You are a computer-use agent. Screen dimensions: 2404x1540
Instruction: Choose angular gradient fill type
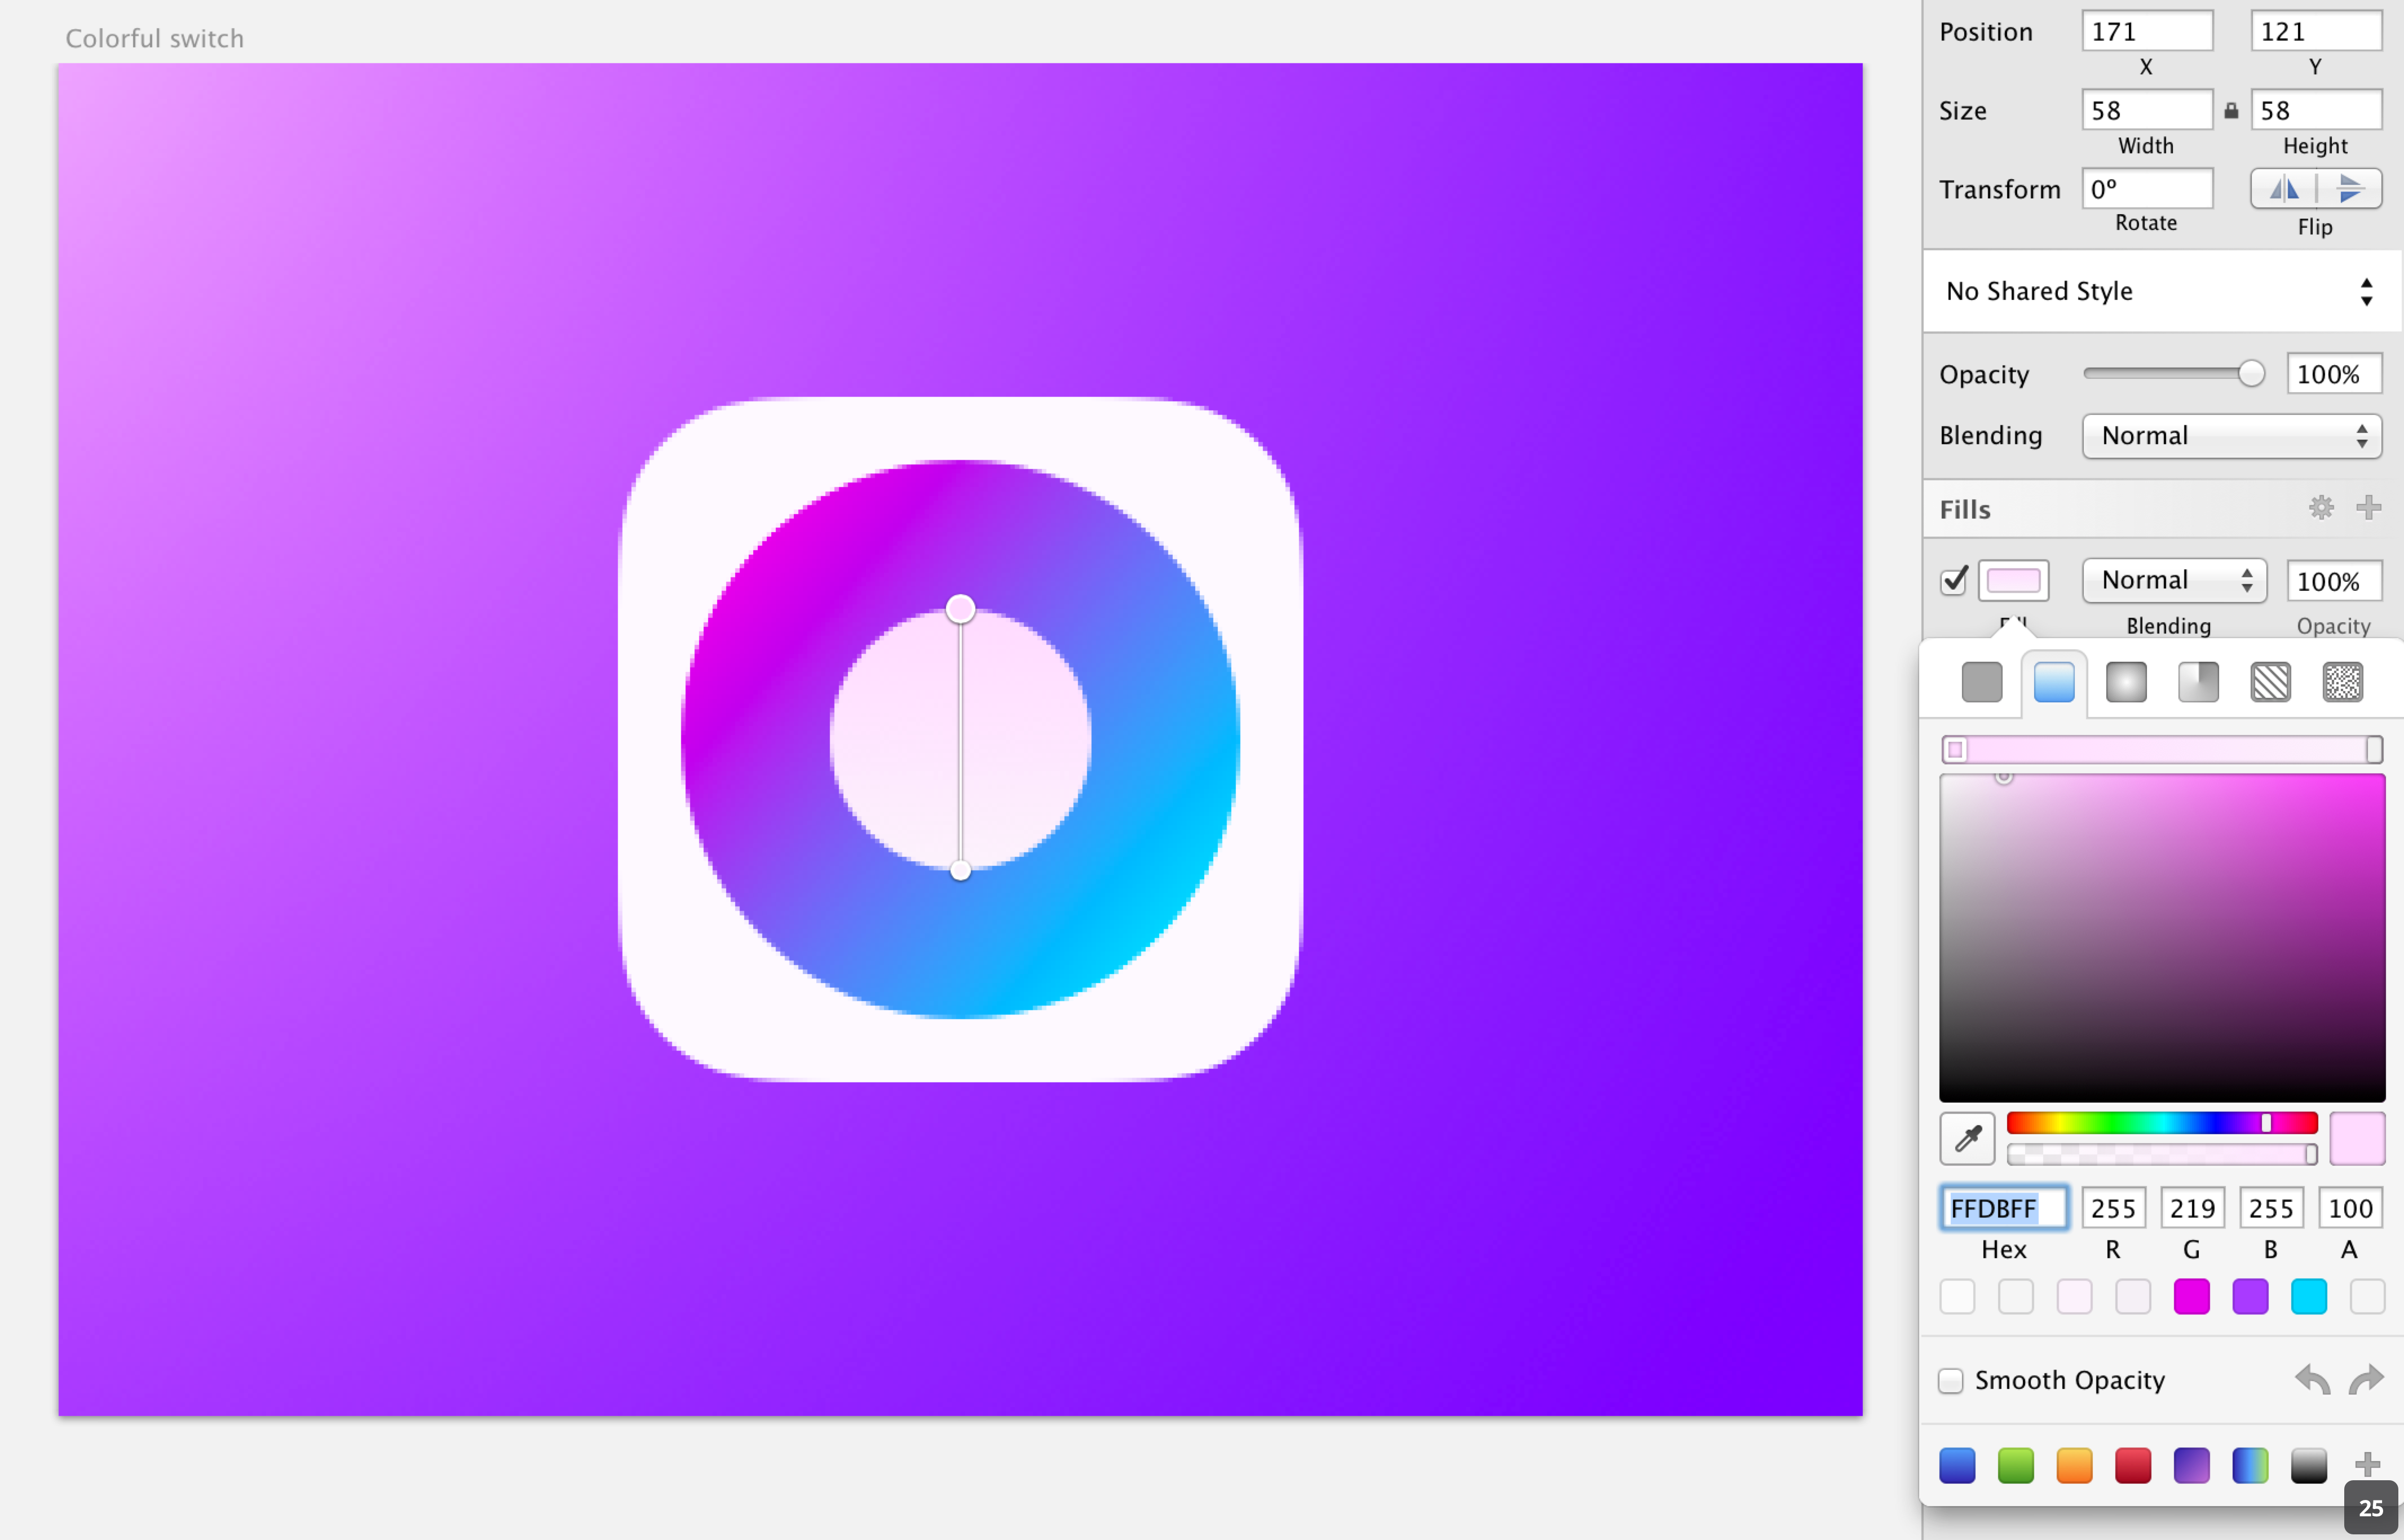(x=2198, y=683)
